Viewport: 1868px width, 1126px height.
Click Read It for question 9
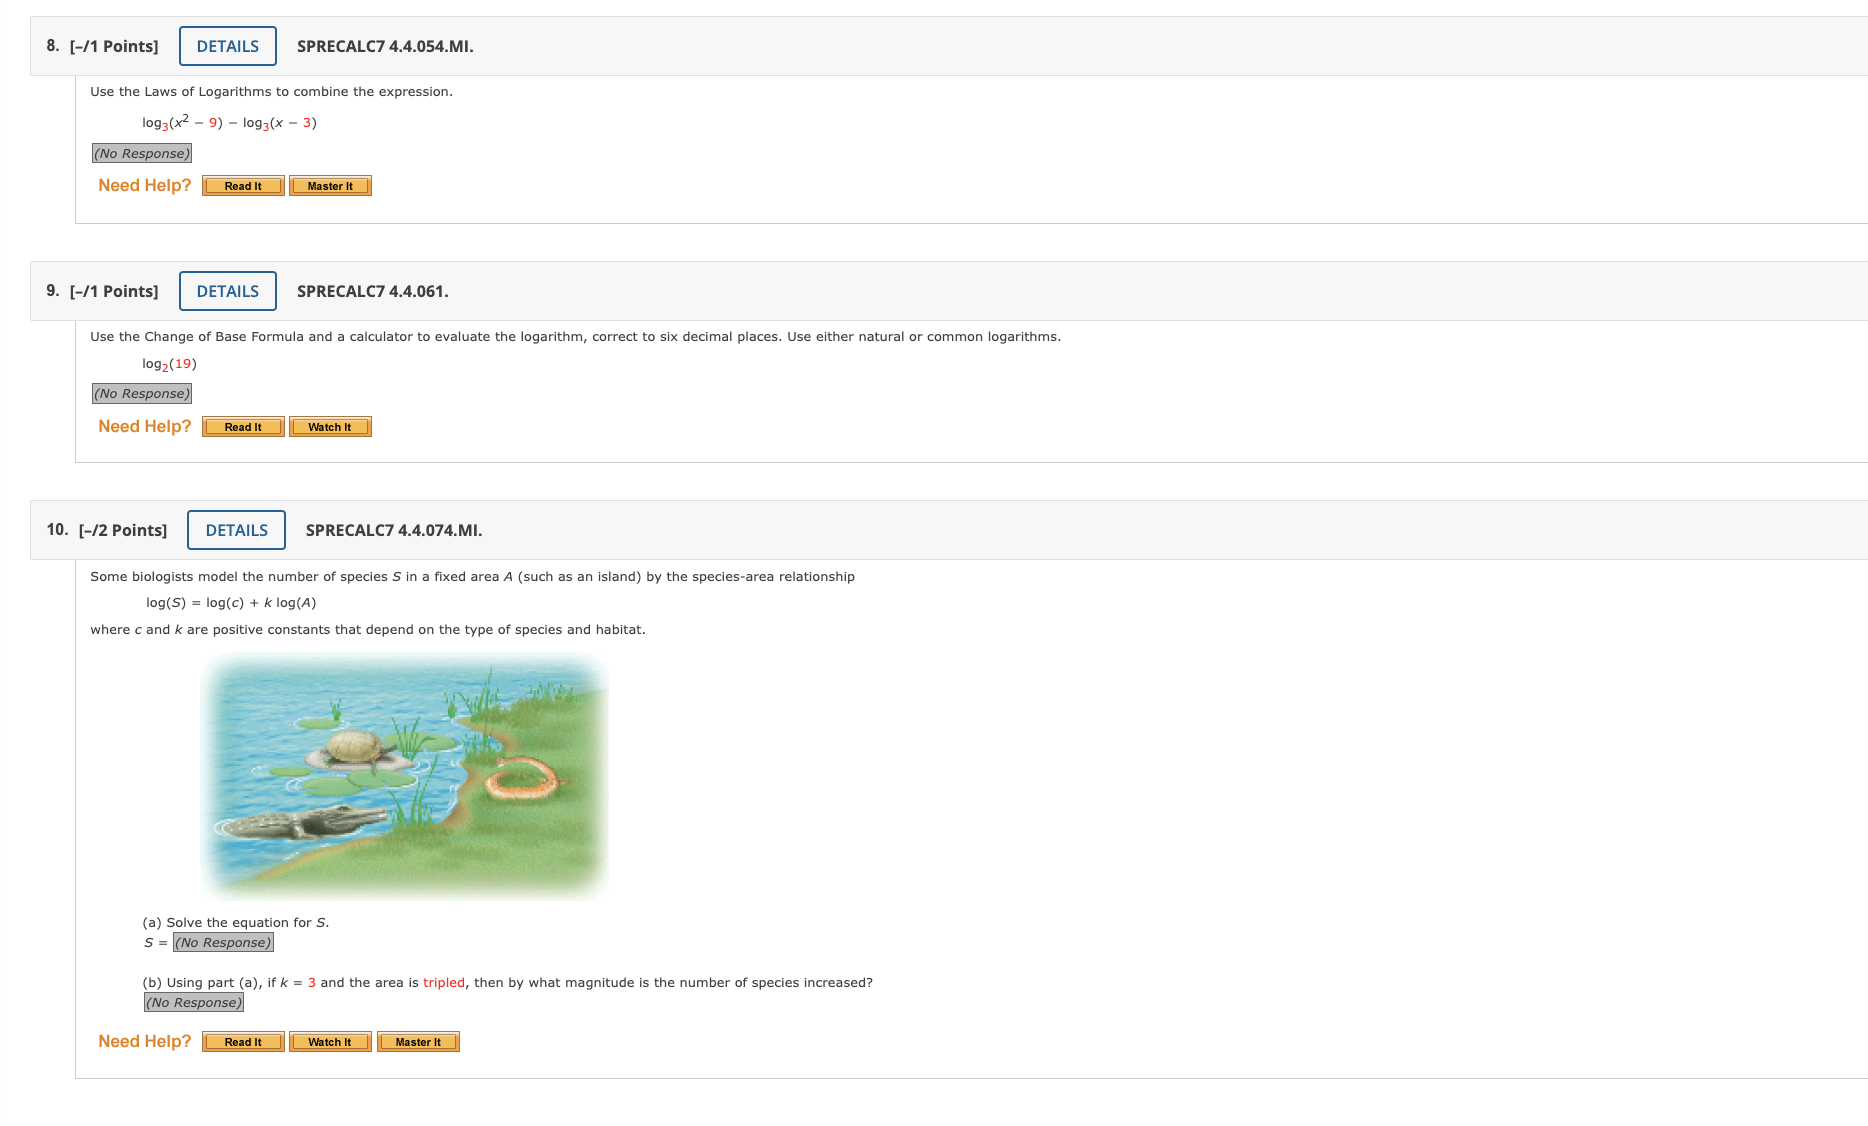pyautogui.click(x=243, y=427)
